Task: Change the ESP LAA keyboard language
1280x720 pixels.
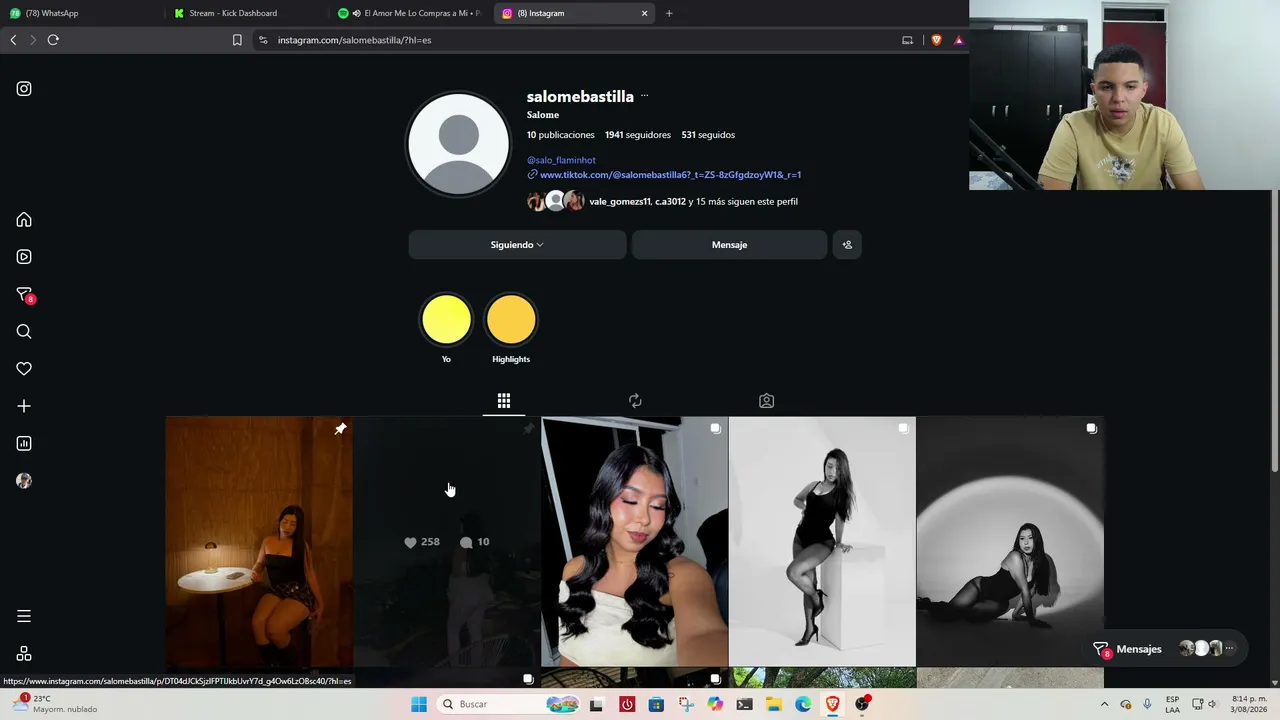Action: click(1172, 704)
